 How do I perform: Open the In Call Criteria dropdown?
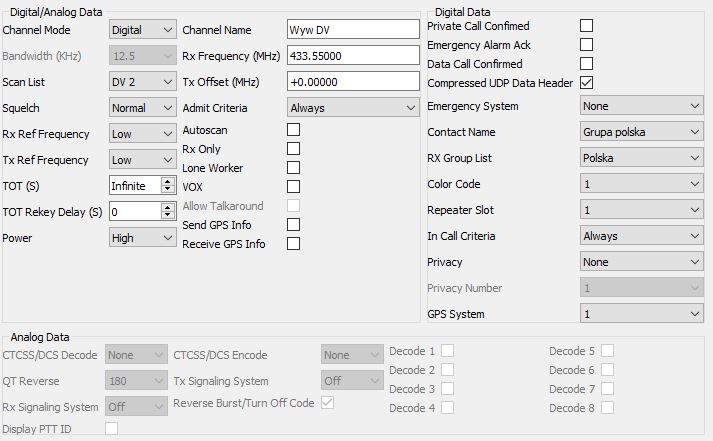pyautogui.click(x=641, y=236)
